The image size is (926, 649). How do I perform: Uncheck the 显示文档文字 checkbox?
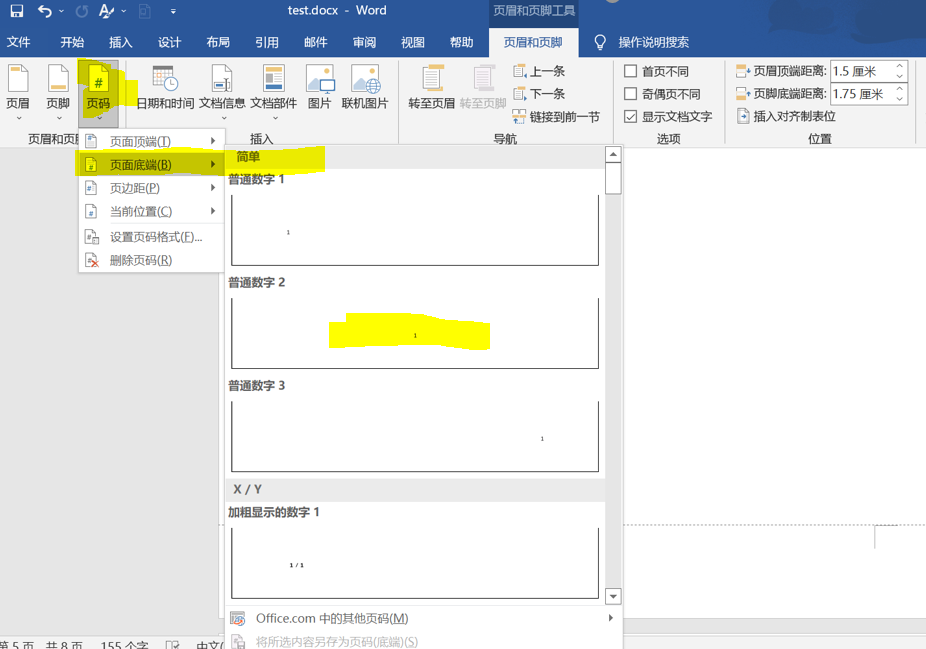click(631, 116)
